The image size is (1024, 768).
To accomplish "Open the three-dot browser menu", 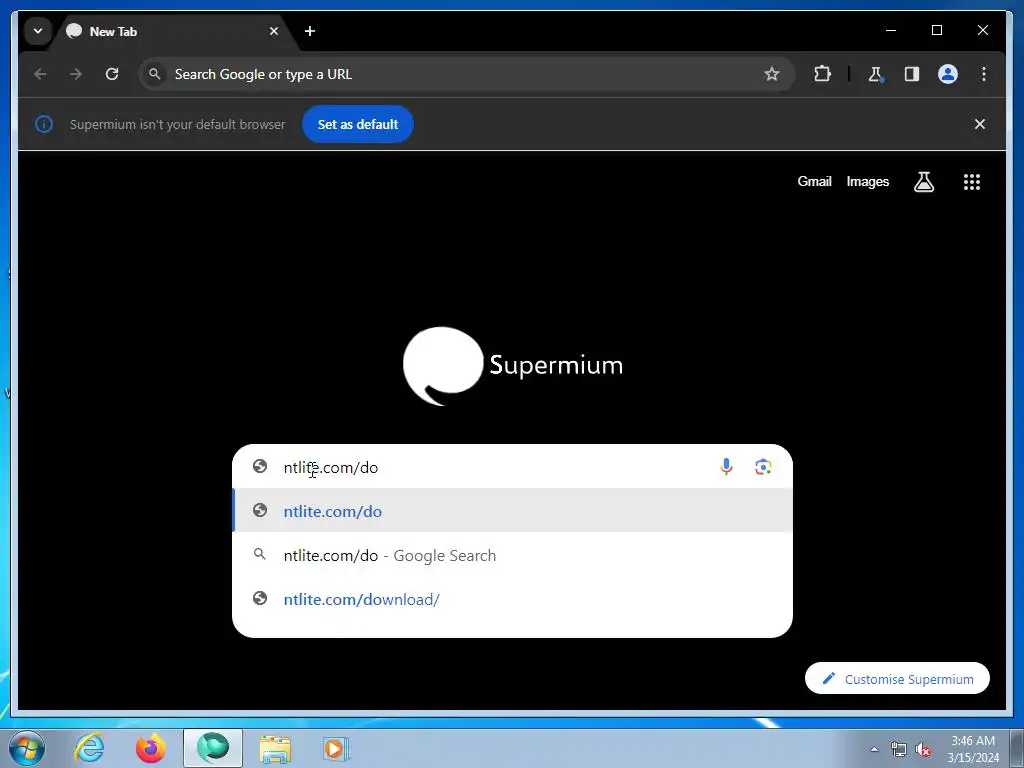I will click(x=984, y=74).
